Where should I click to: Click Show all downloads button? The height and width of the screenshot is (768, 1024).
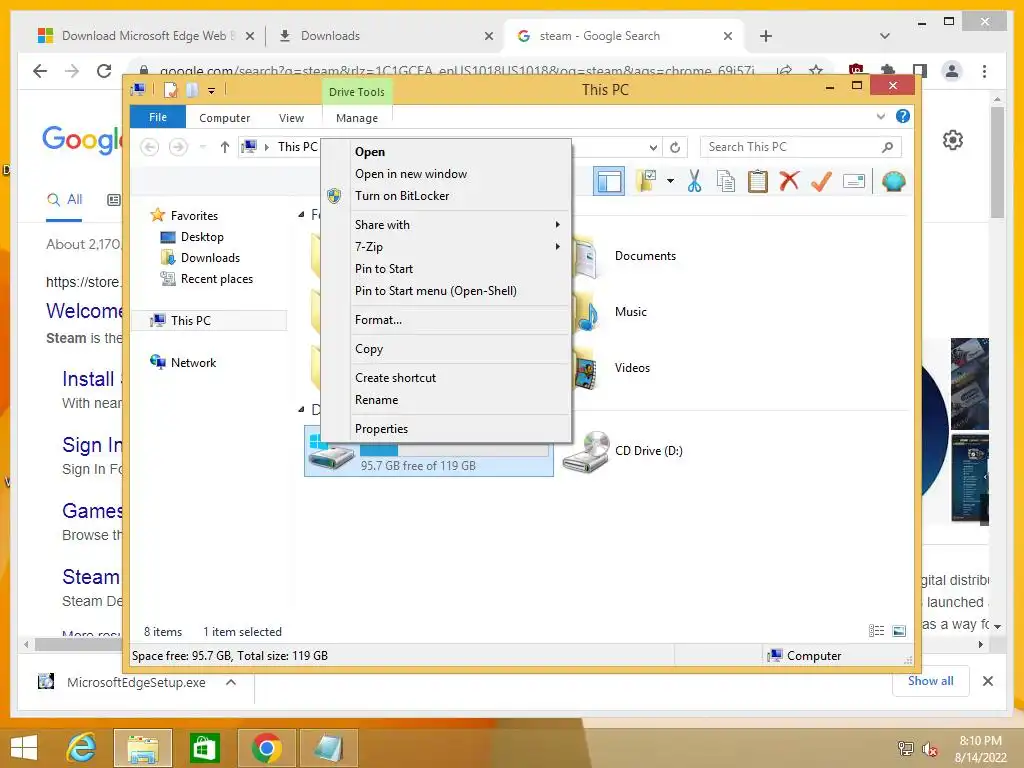931,681
